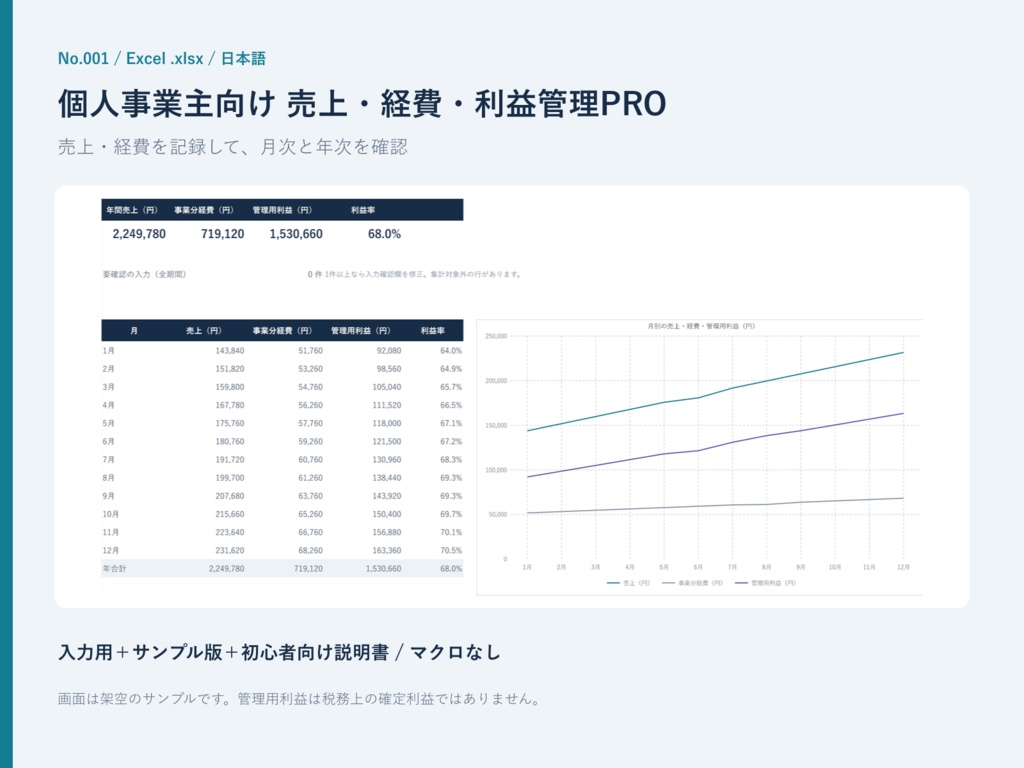Image resolution: width=1024 pixels, height=768 pixels.
Task: Click the '3月' row label in the table
Action: (108, 387)
